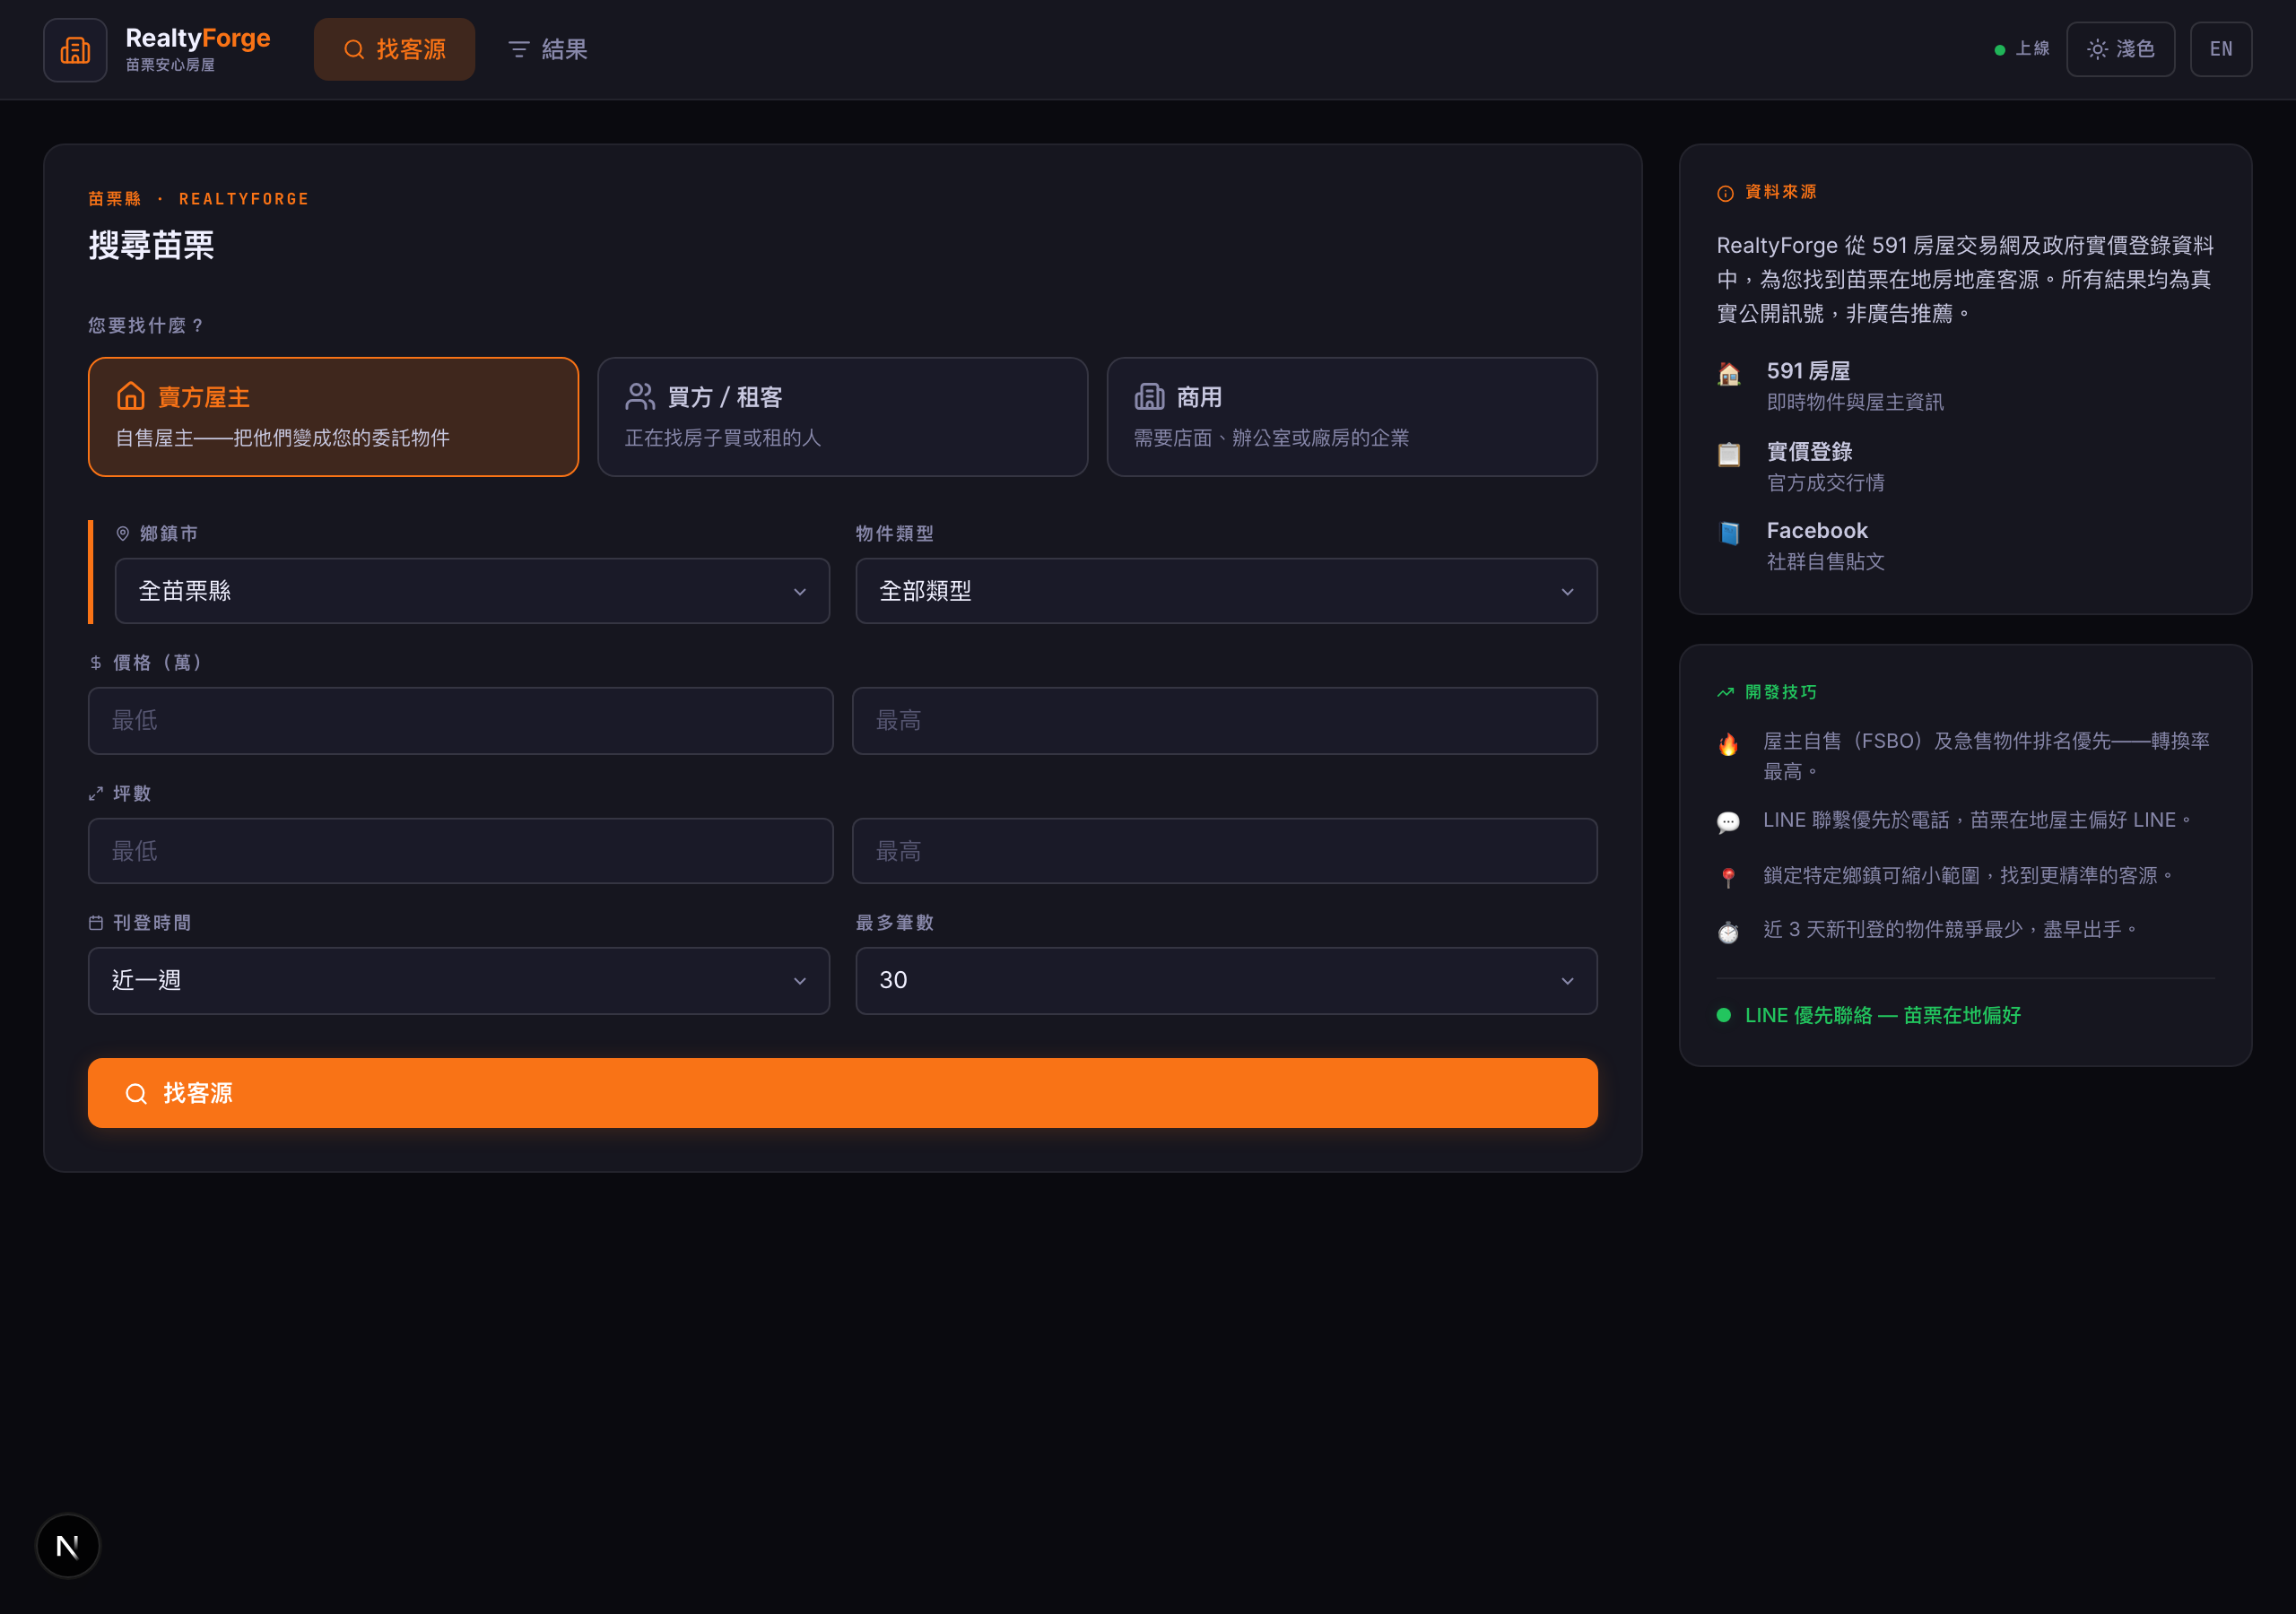The image size is (2296, 1614).
Task: Click the green dot beside LINE 優先聯絡
Action: pyautogui.click(x=1724, y=1015)
